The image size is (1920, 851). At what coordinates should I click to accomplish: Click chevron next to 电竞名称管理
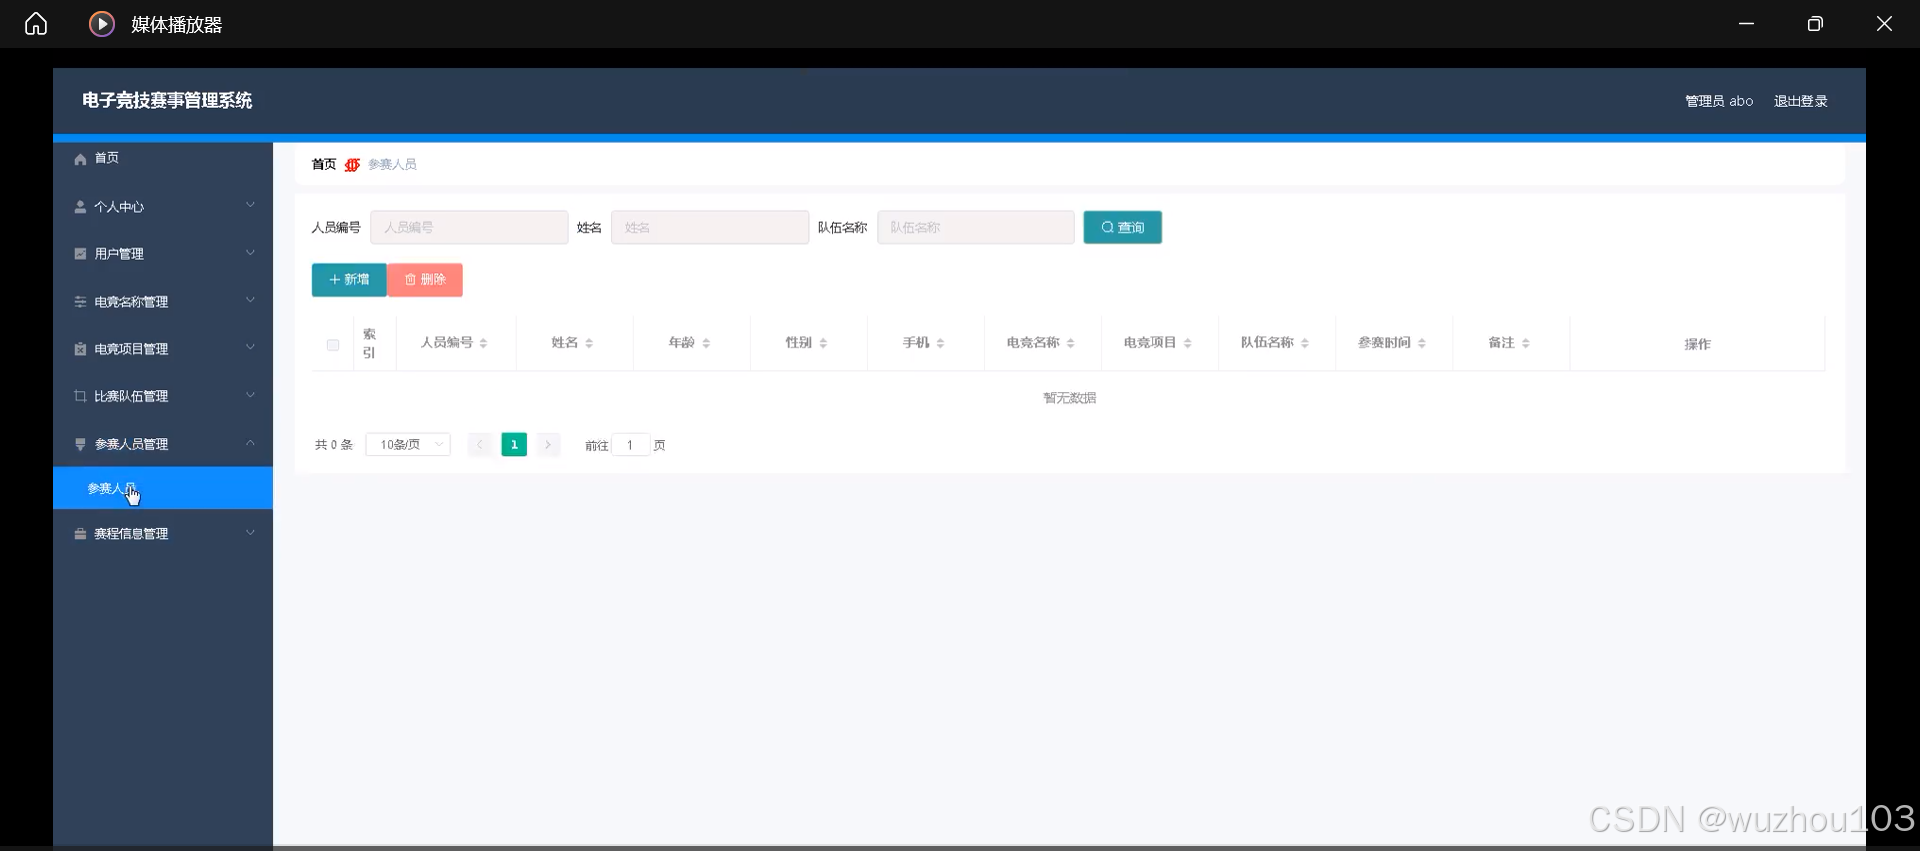click(250, 300)
